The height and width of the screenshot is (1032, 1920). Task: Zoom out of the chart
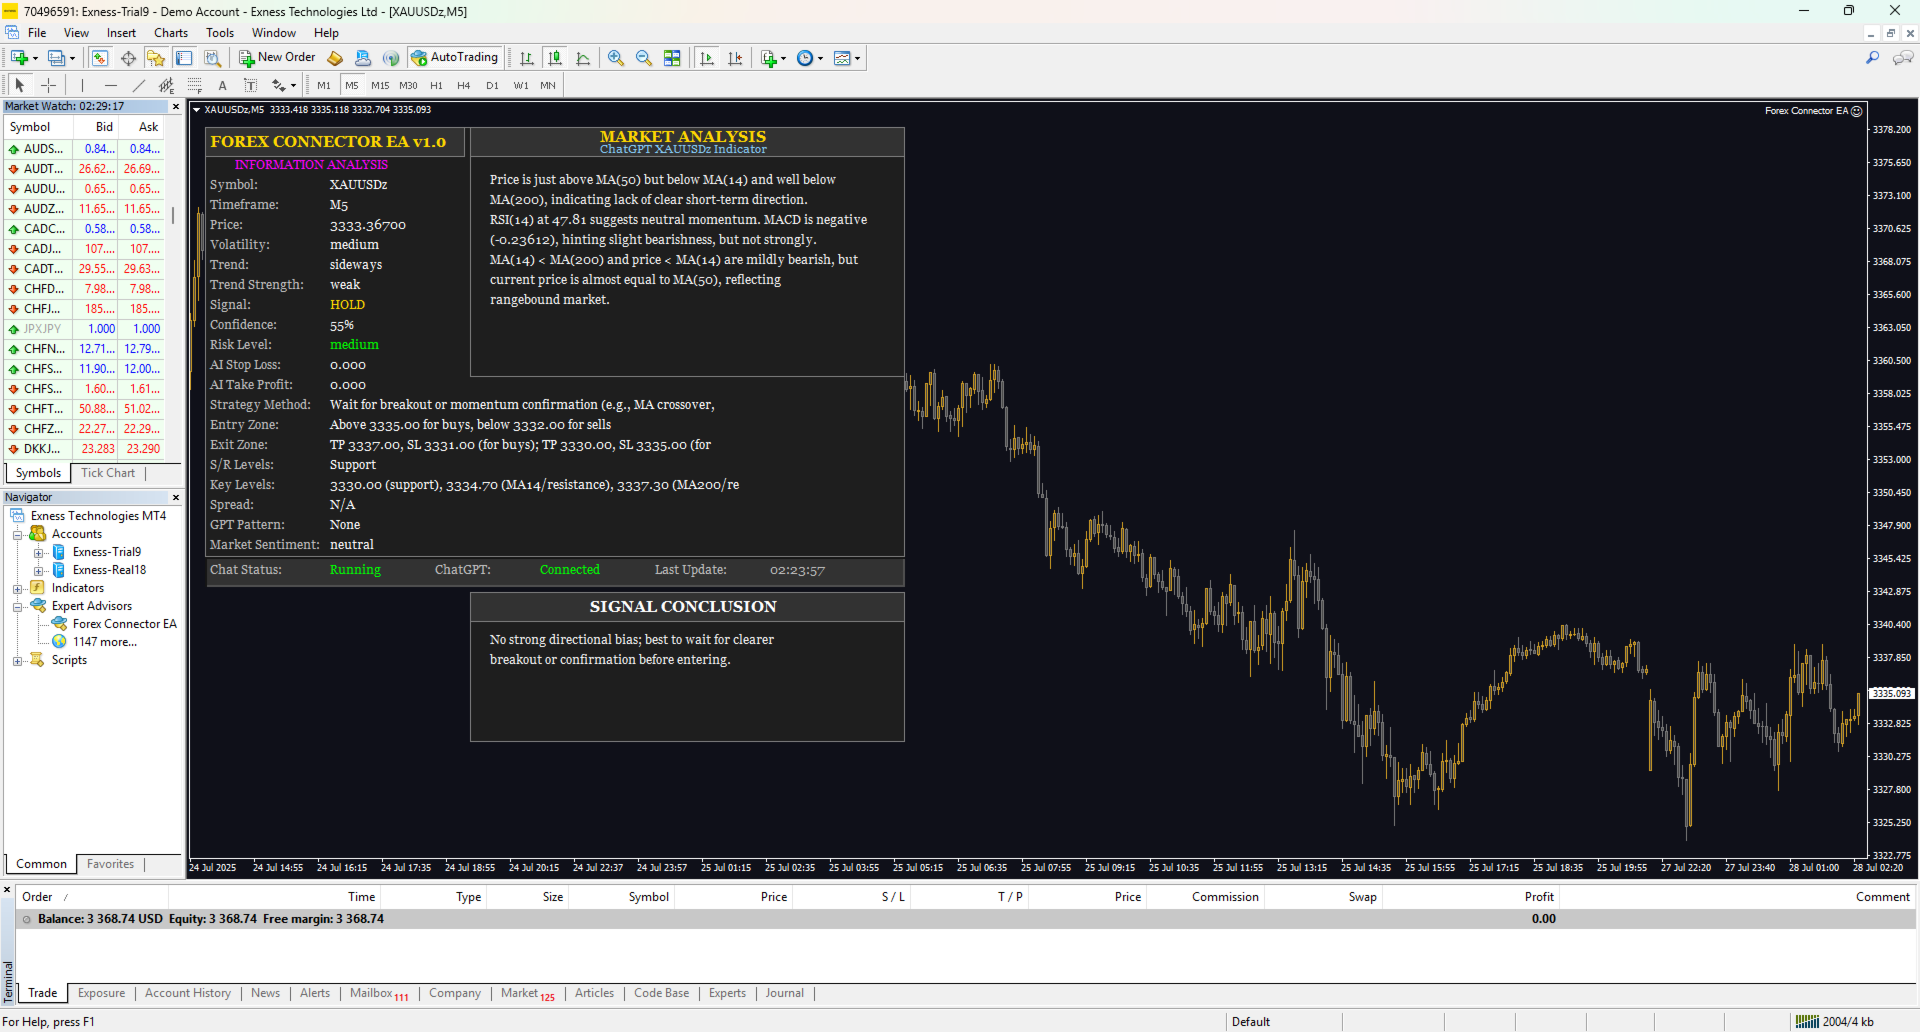(x=644, y=58)
